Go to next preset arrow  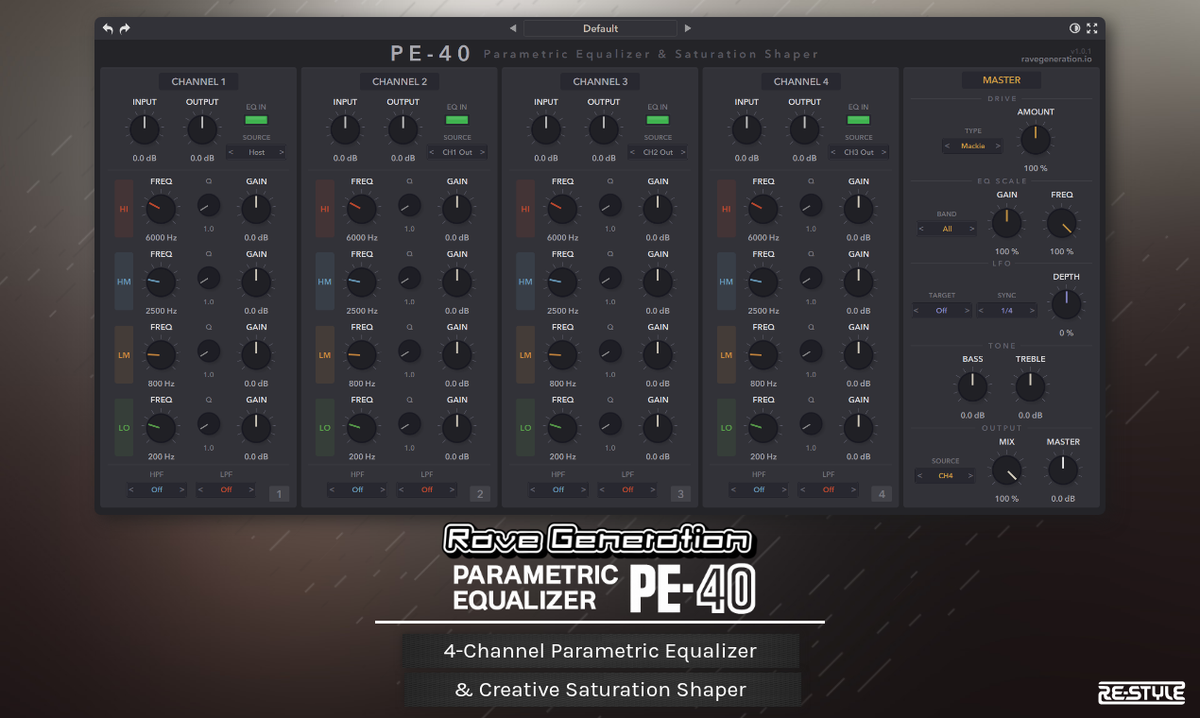(x=688, y=28)
